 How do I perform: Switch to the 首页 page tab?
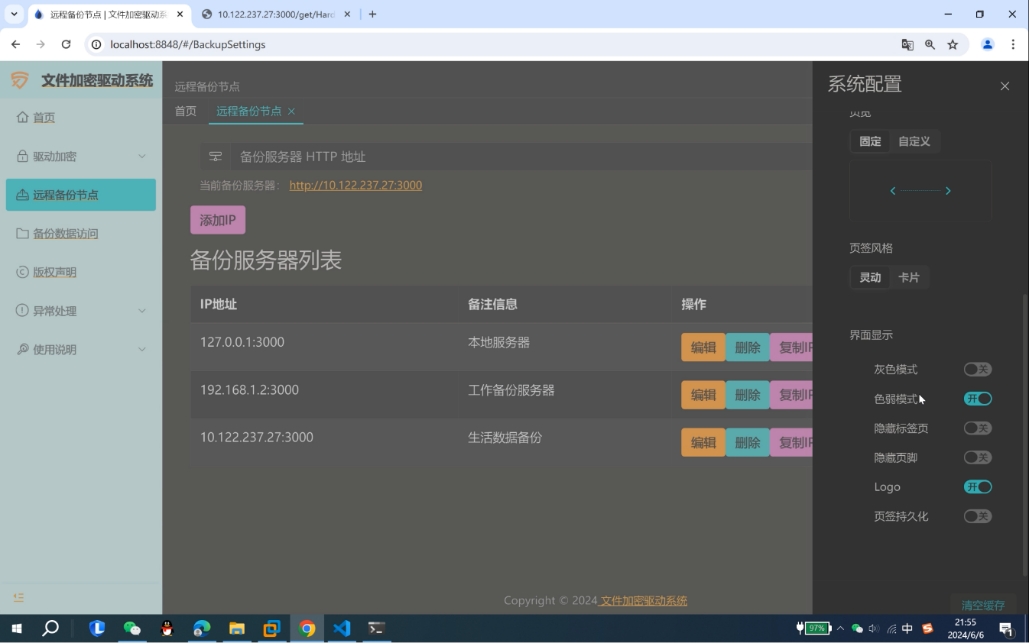tap(186, 111)
